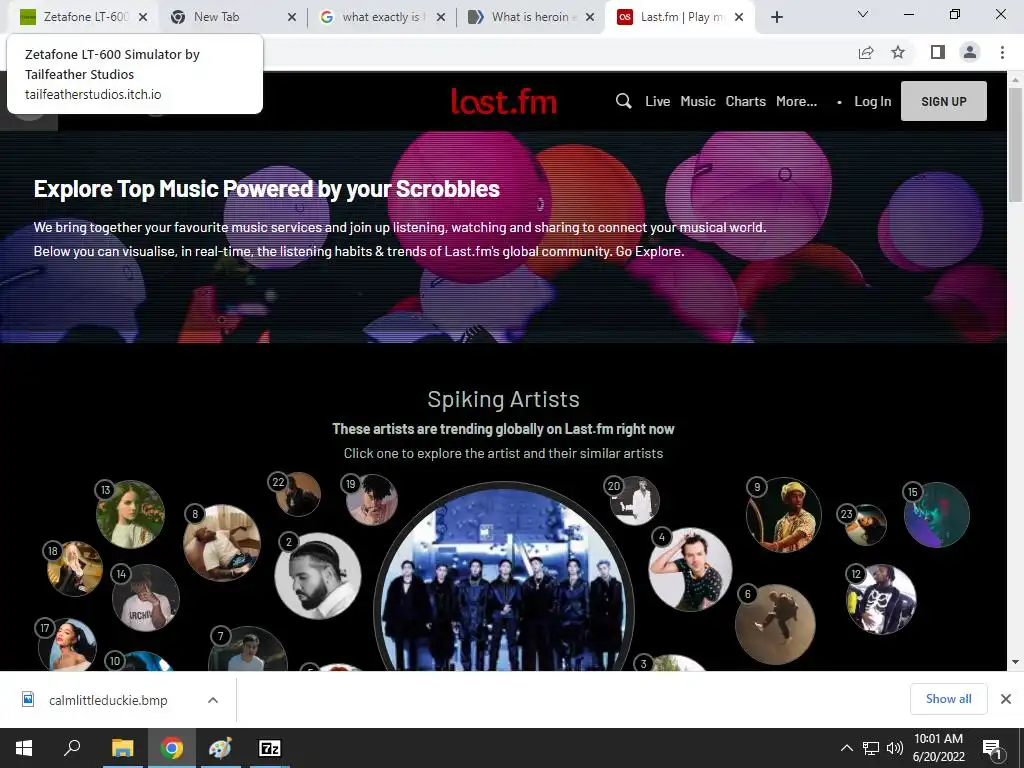Viewport: 1024px width, 768px height.
Task: Select artist bubble number 12
Action: [x=882, y=599]
